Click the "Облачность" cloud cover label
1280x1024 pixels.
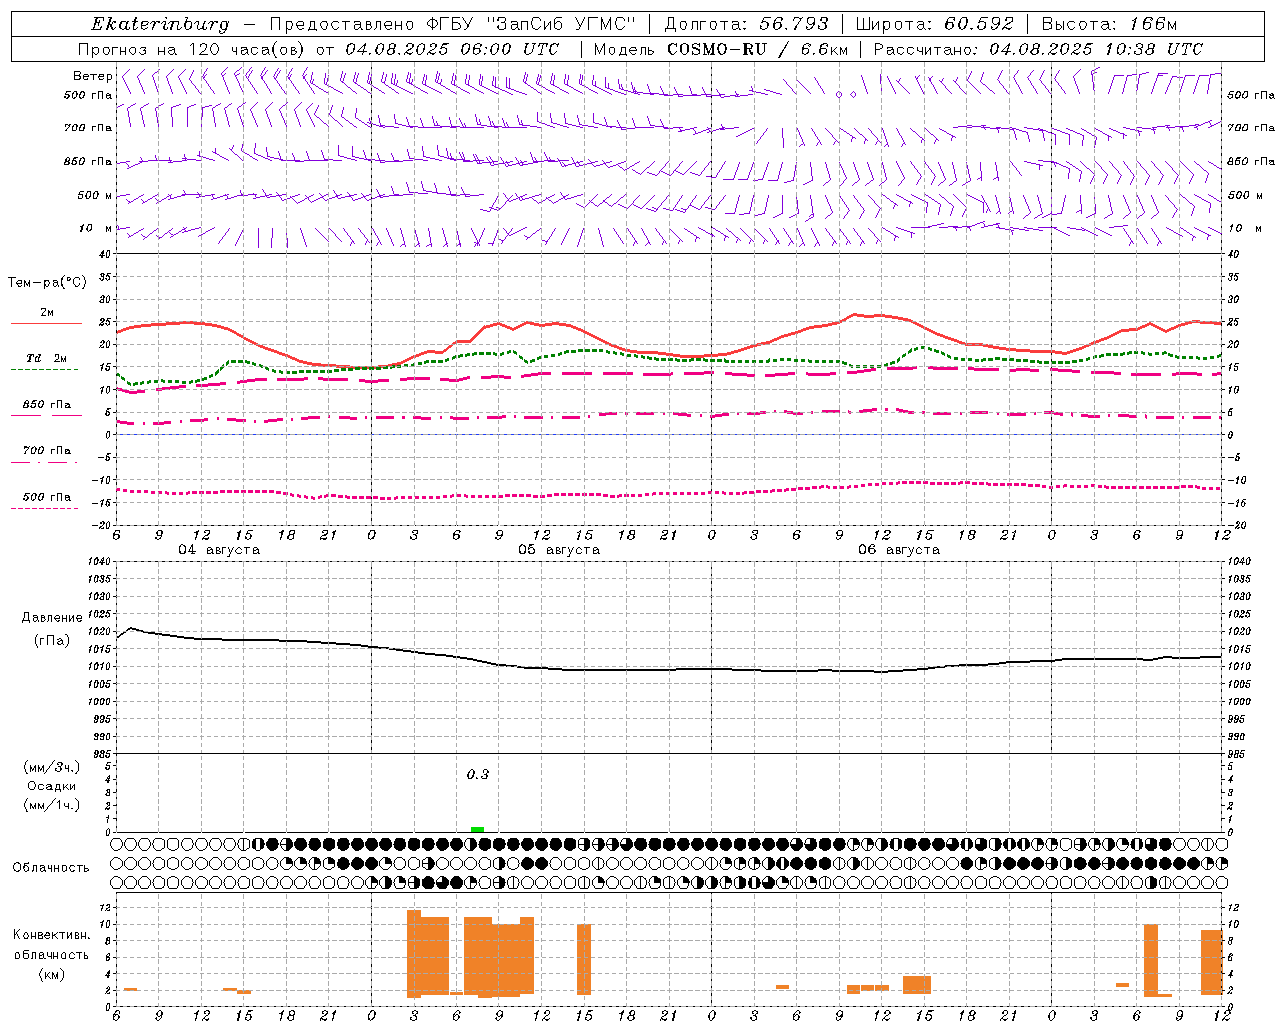51,868
